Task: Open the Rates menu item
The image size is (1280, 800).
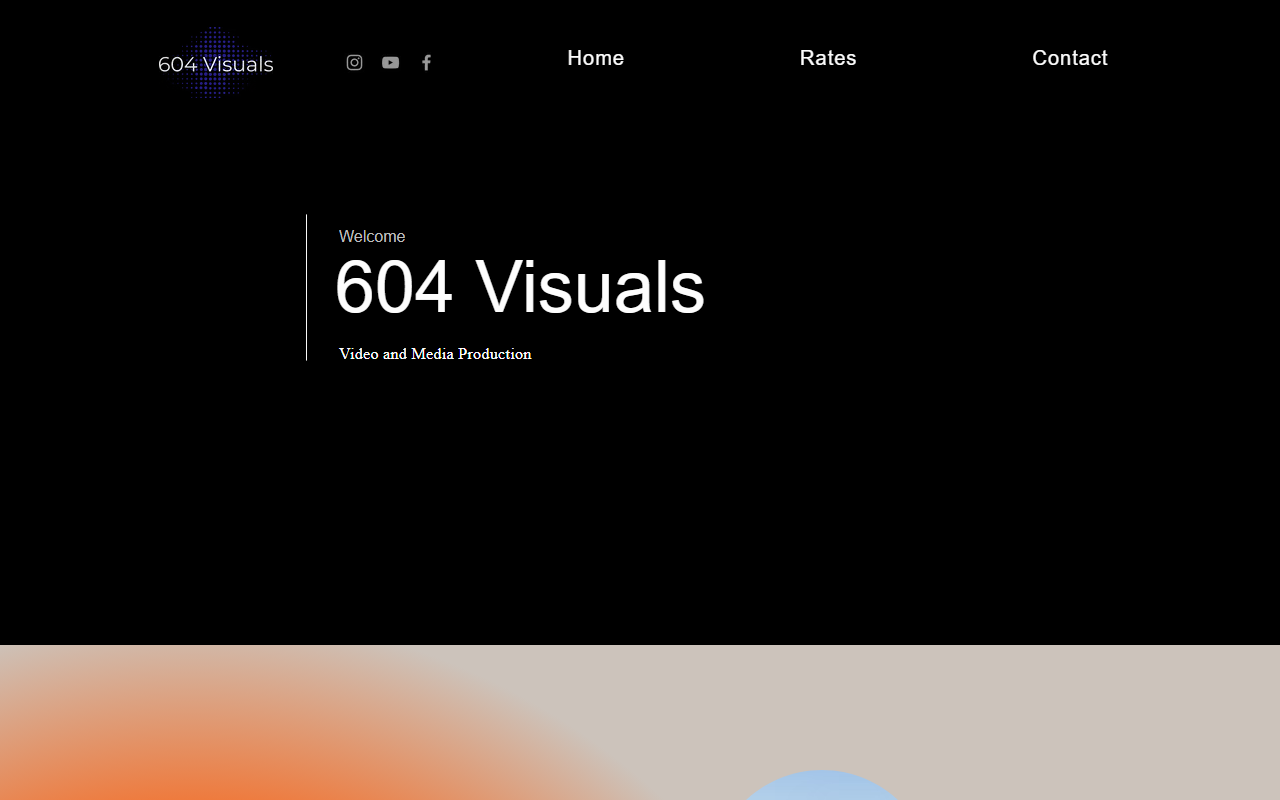Action: pyautogui.click(x=828, y=58)
